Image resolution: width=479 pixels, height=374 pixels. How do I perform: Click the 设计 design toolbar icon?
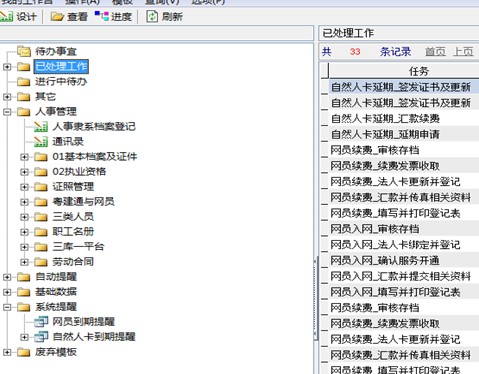pos(7,16)
